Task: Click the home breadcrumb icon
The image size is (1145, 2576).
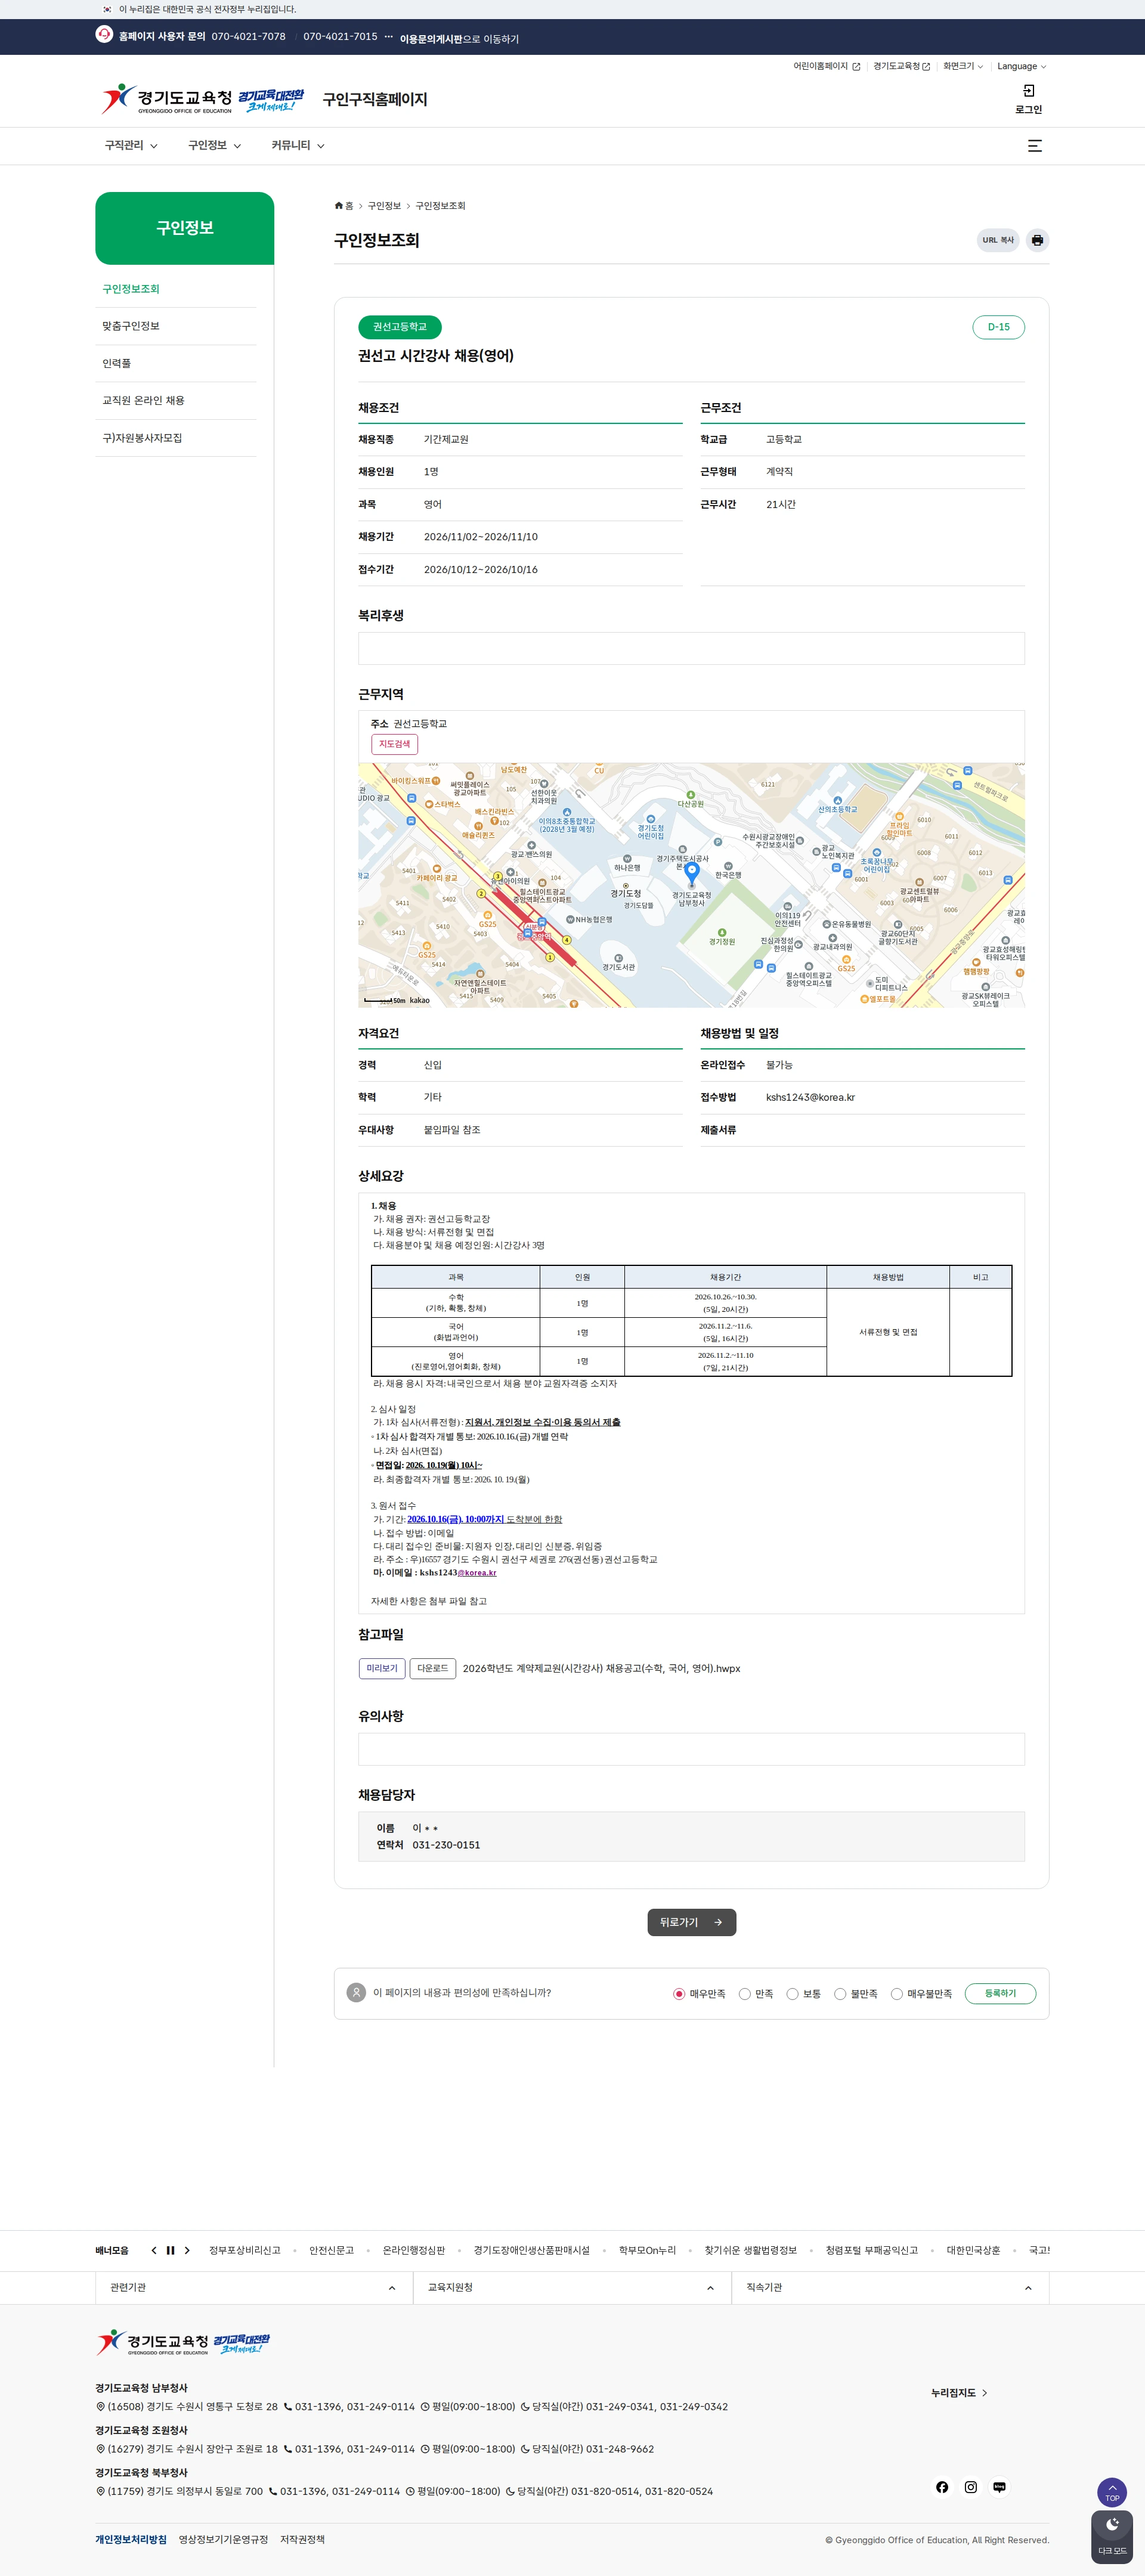Action: pyautogui.click(x=339, y=206)
